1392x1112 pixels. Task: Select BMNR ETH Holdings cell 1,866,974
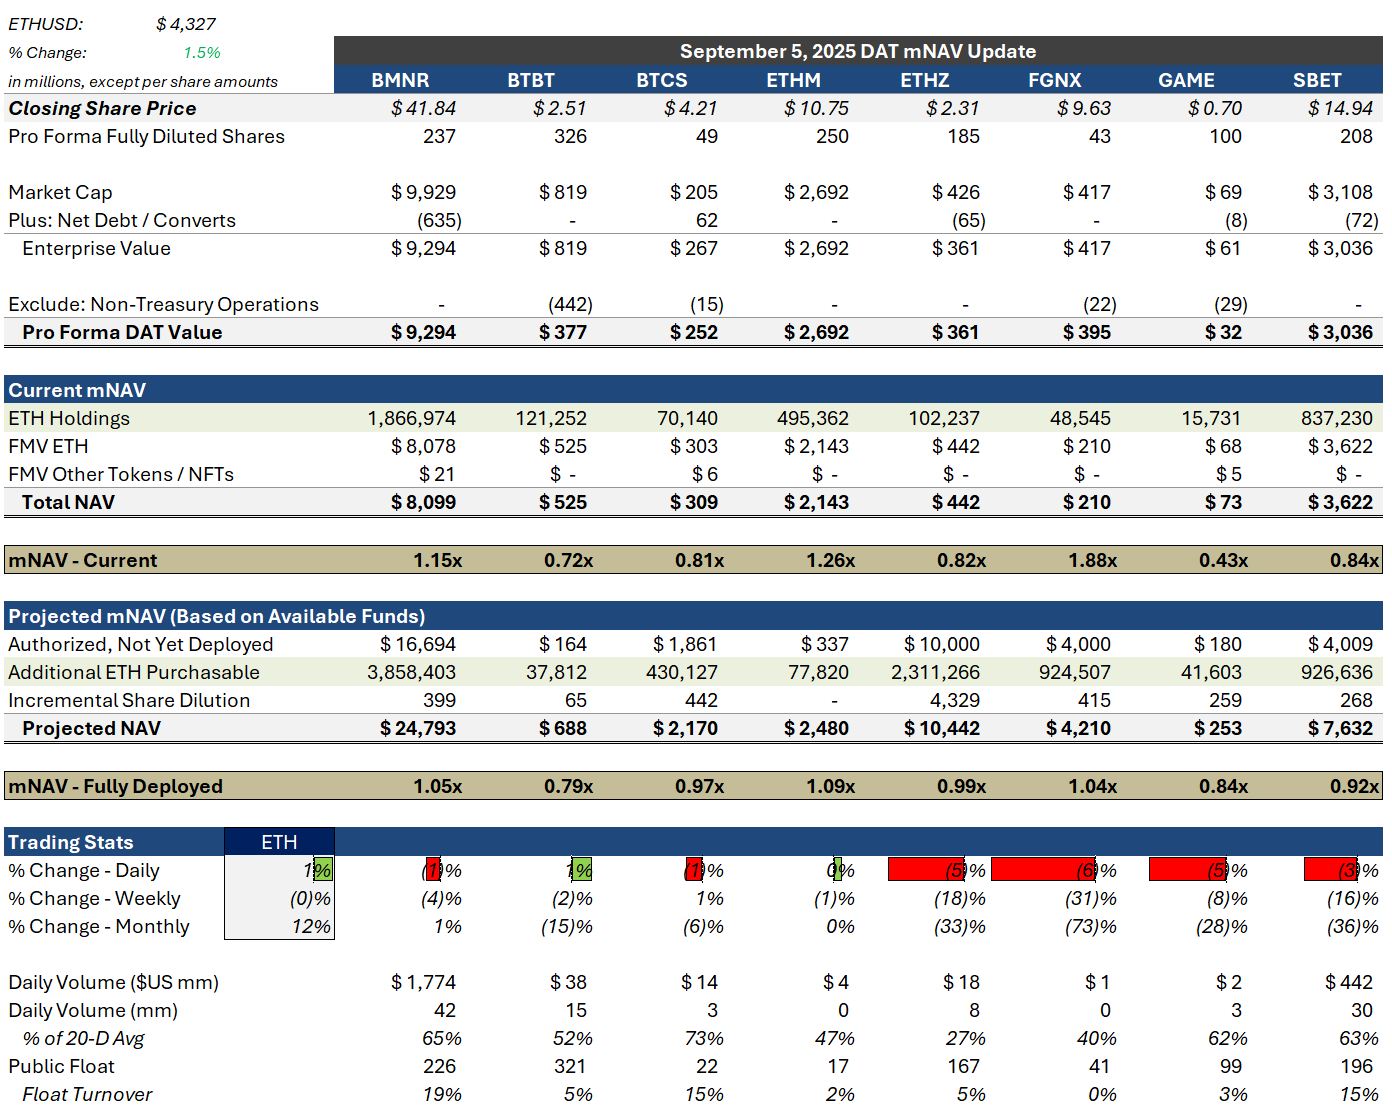click(411, 418)
